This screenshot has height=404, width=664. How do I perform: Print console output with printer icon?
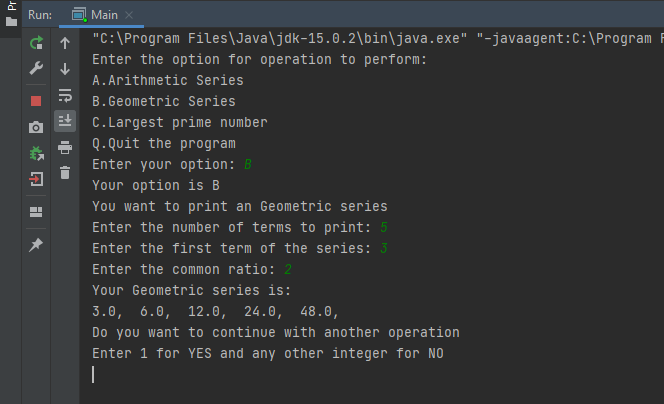click(65, 147)
